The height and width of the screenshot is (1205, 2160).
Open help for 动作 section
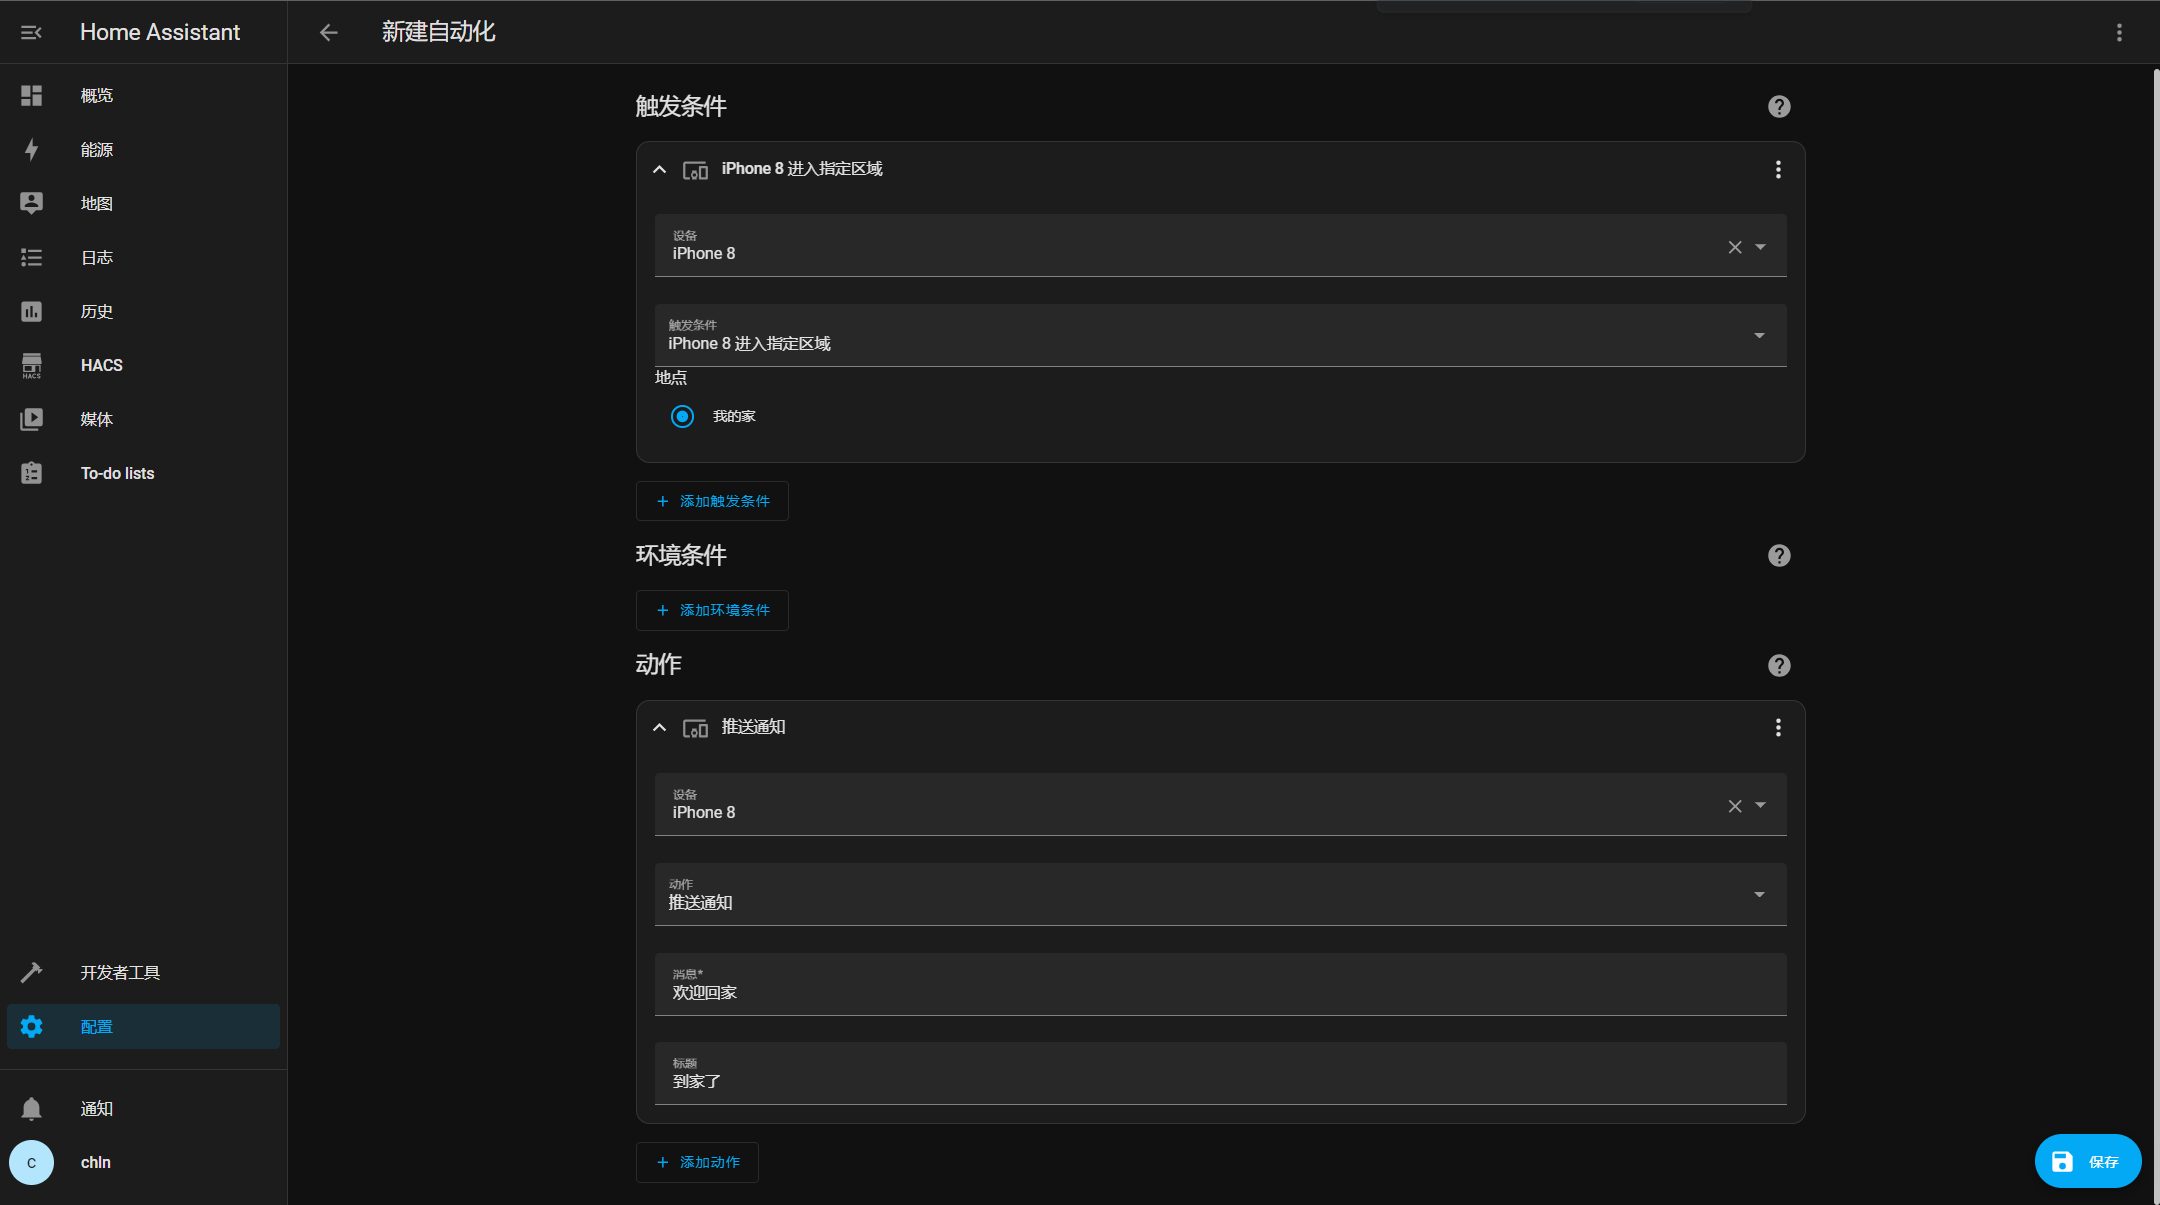click(x=1779, y=666)
